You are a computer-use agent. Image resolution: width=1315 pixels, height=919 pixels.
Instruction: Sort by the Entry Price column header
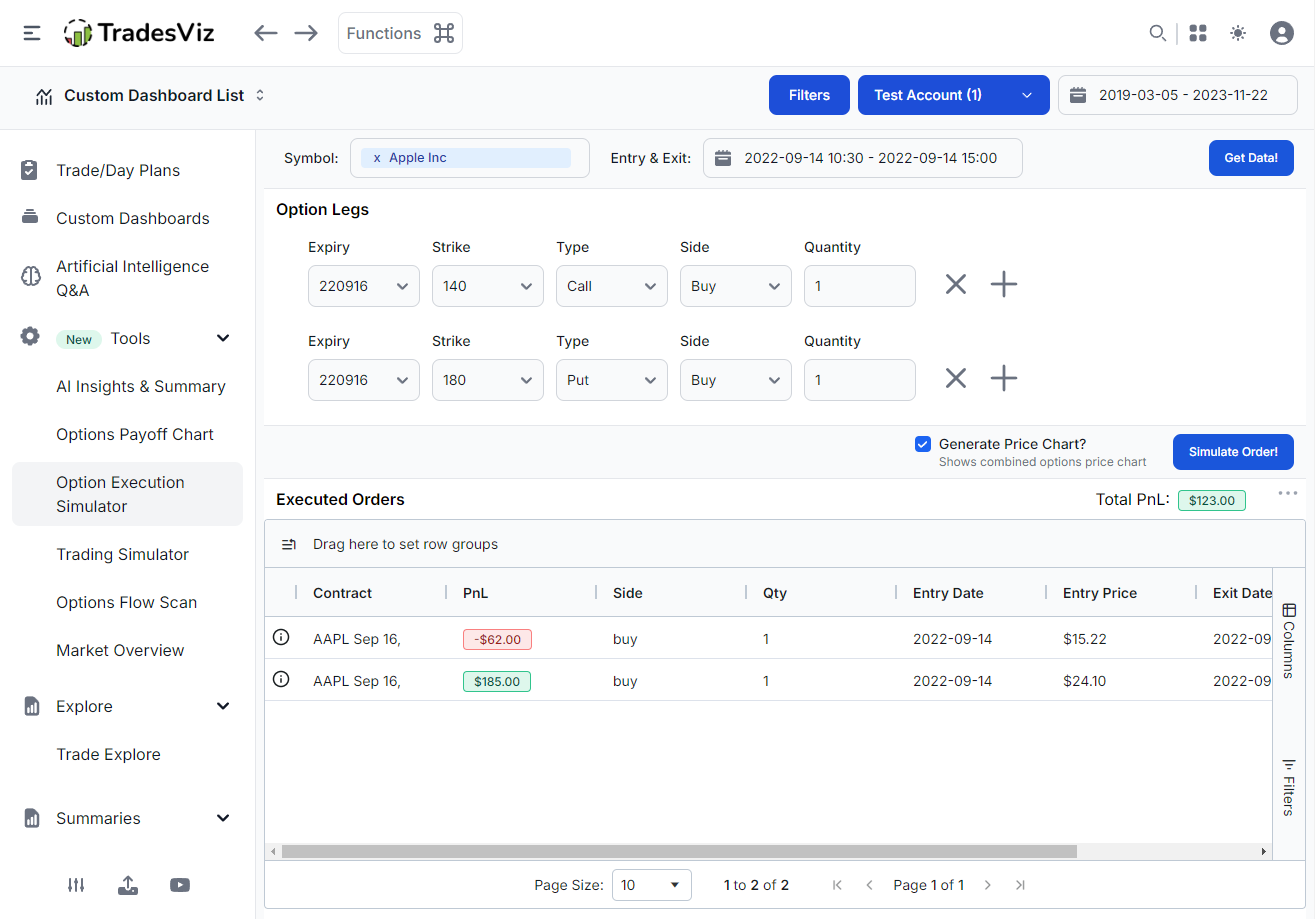tap(1100, 593)
